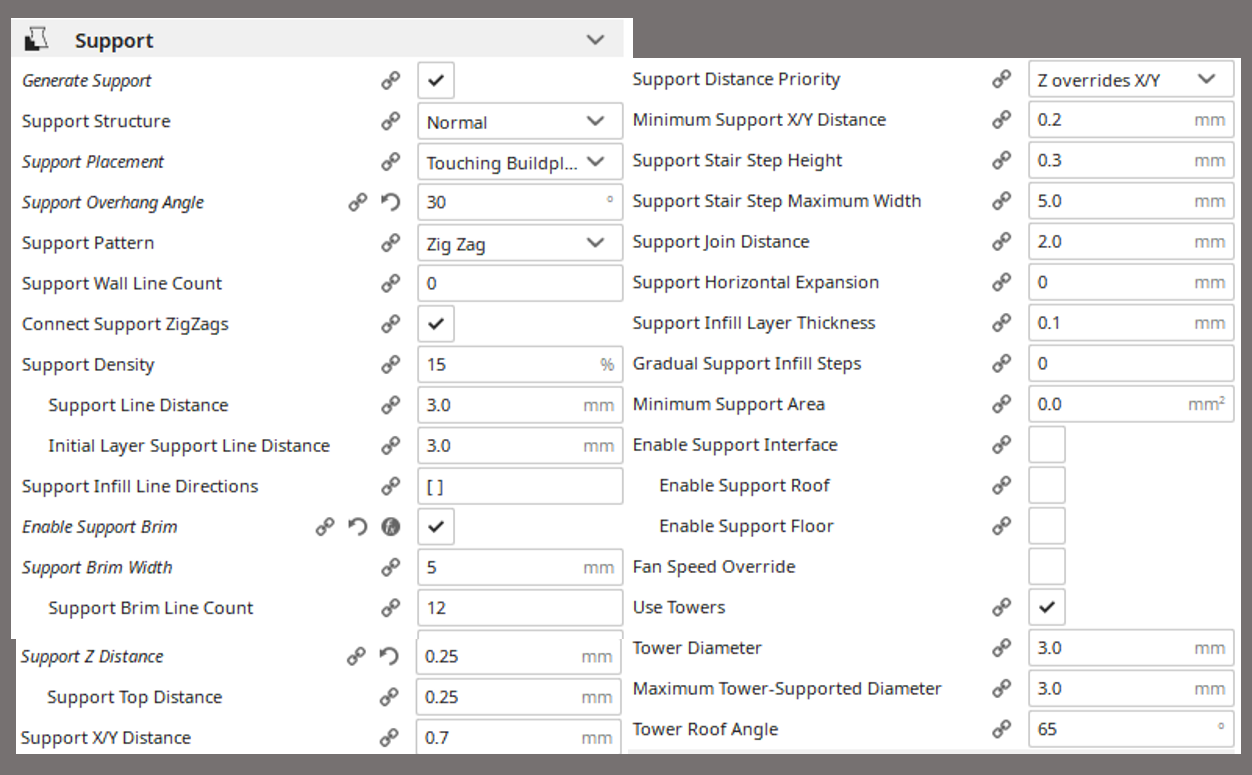The height and width of the screenshot is (775, 1252).
Task: Reset Enable Support Brim with the undo arrow
Action: pyautogui.click(x=358, y=527)
